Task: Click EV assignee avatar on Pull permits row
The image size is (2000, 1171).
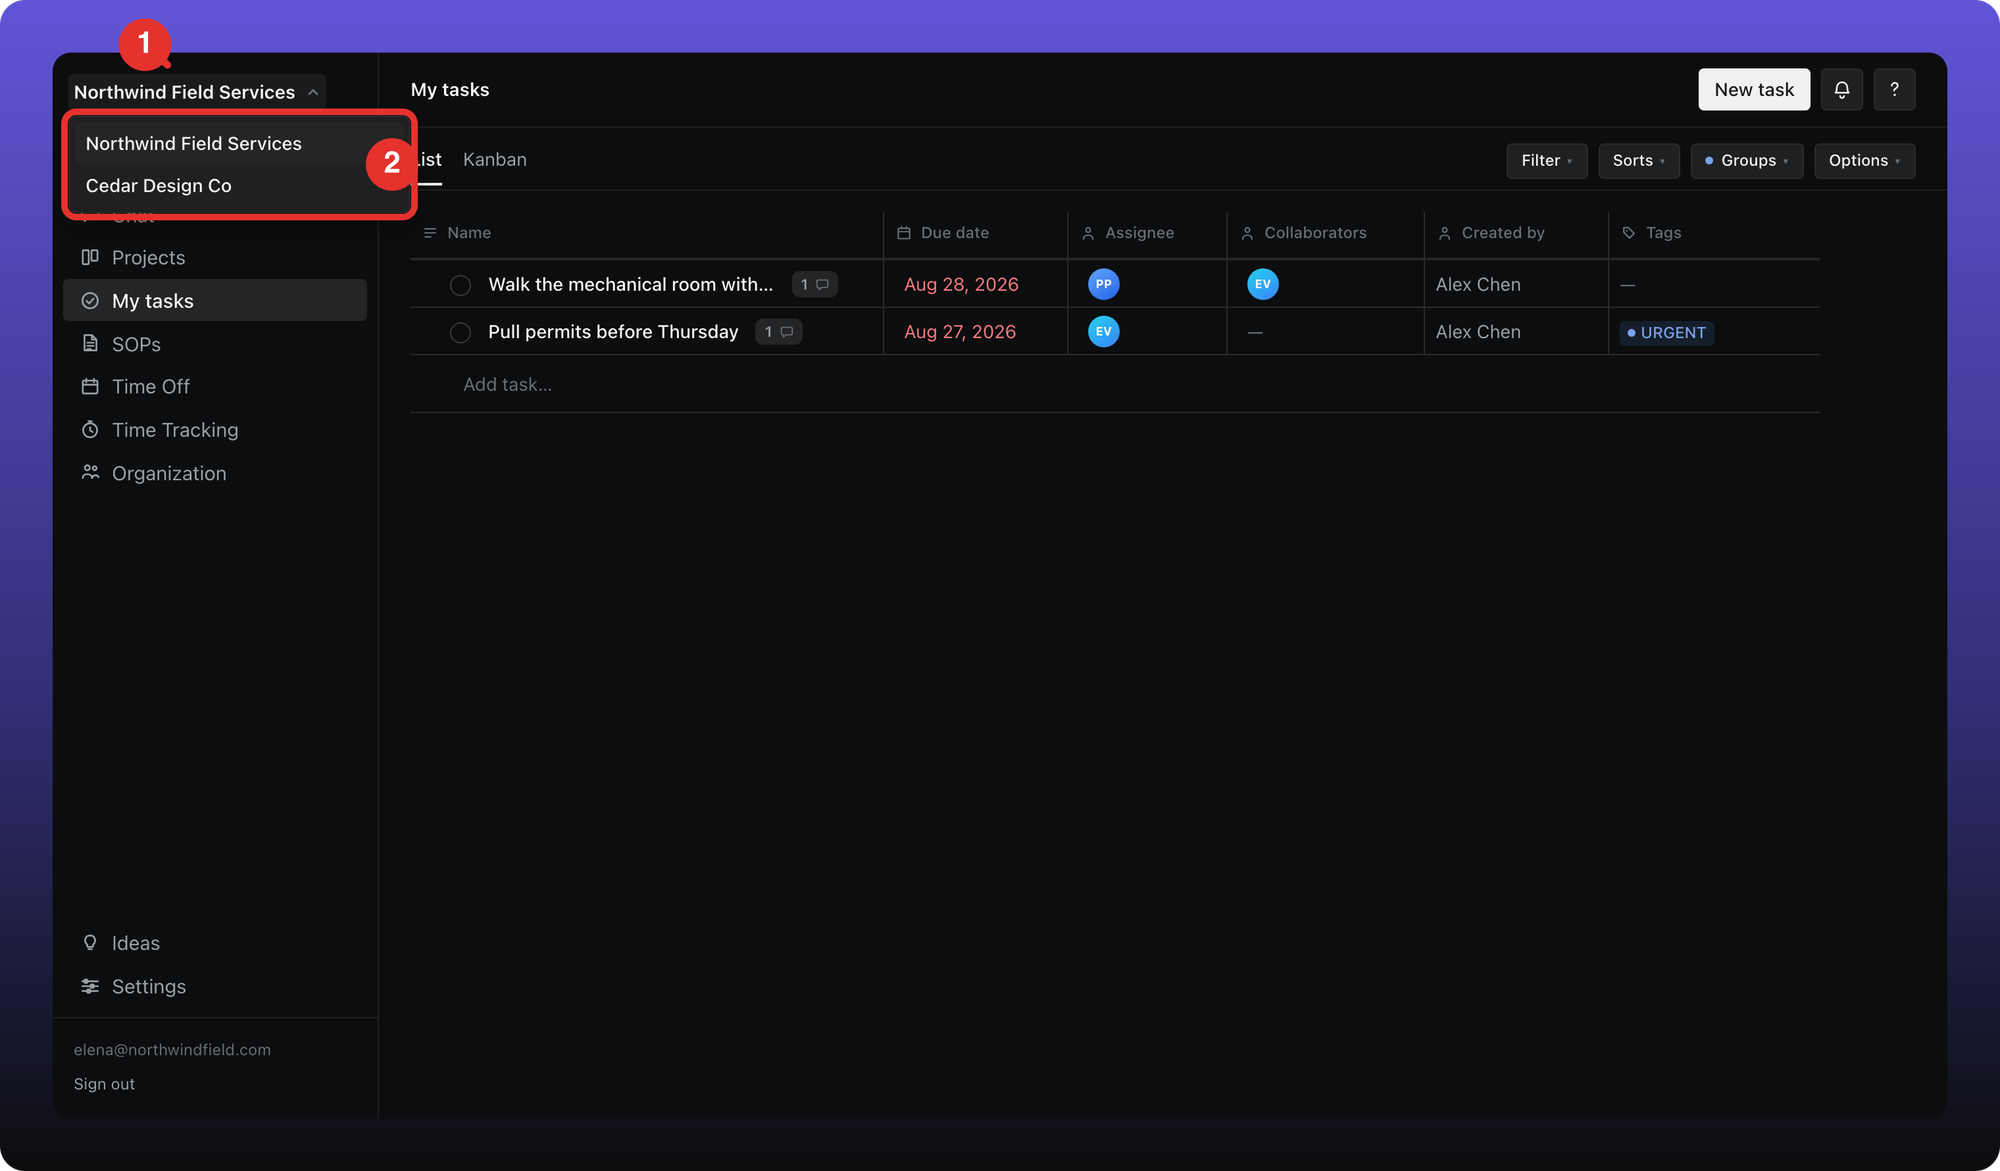Action: pyautogui.click(x=1103, y=332)
